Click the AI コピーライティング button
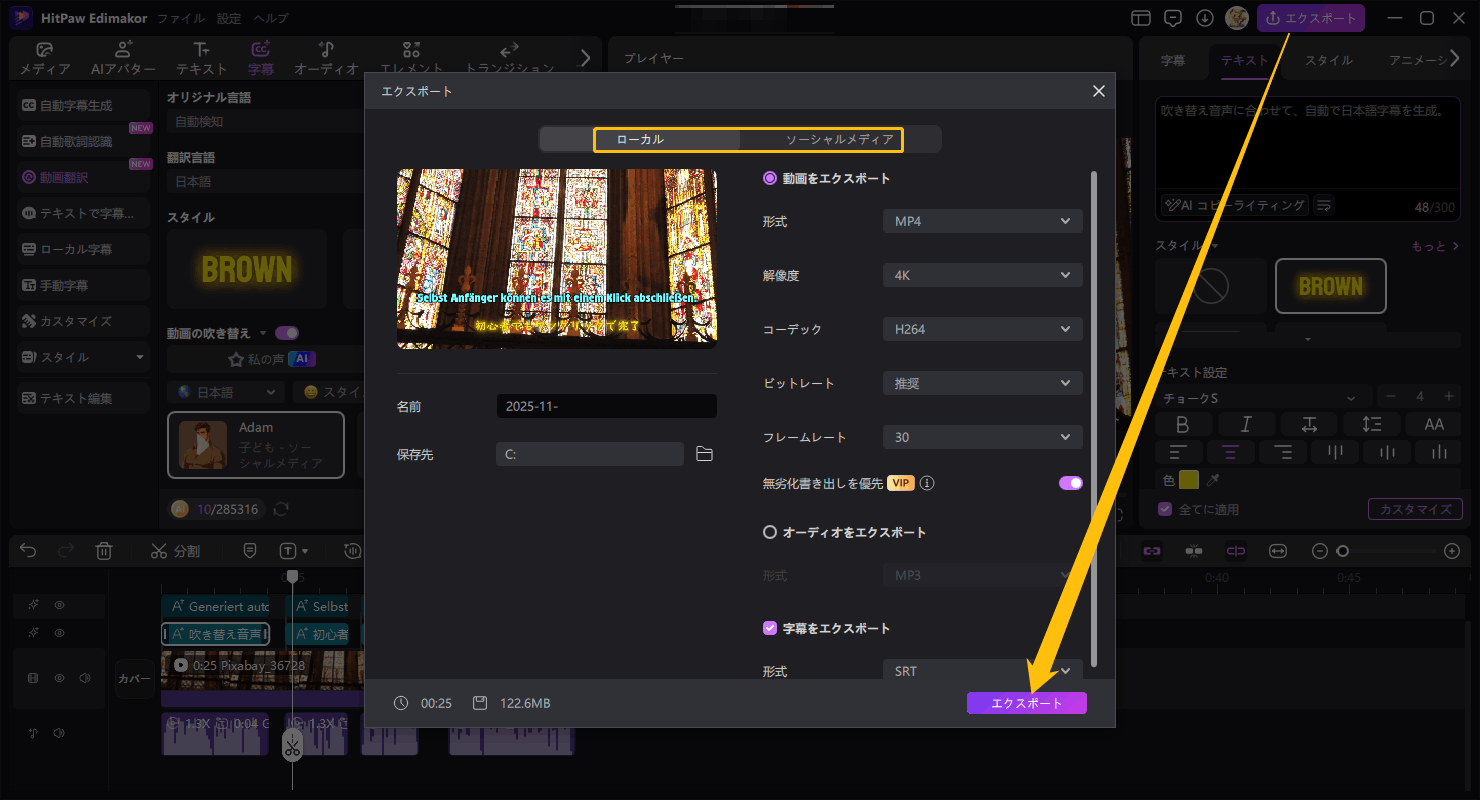 click(1233, 205)
